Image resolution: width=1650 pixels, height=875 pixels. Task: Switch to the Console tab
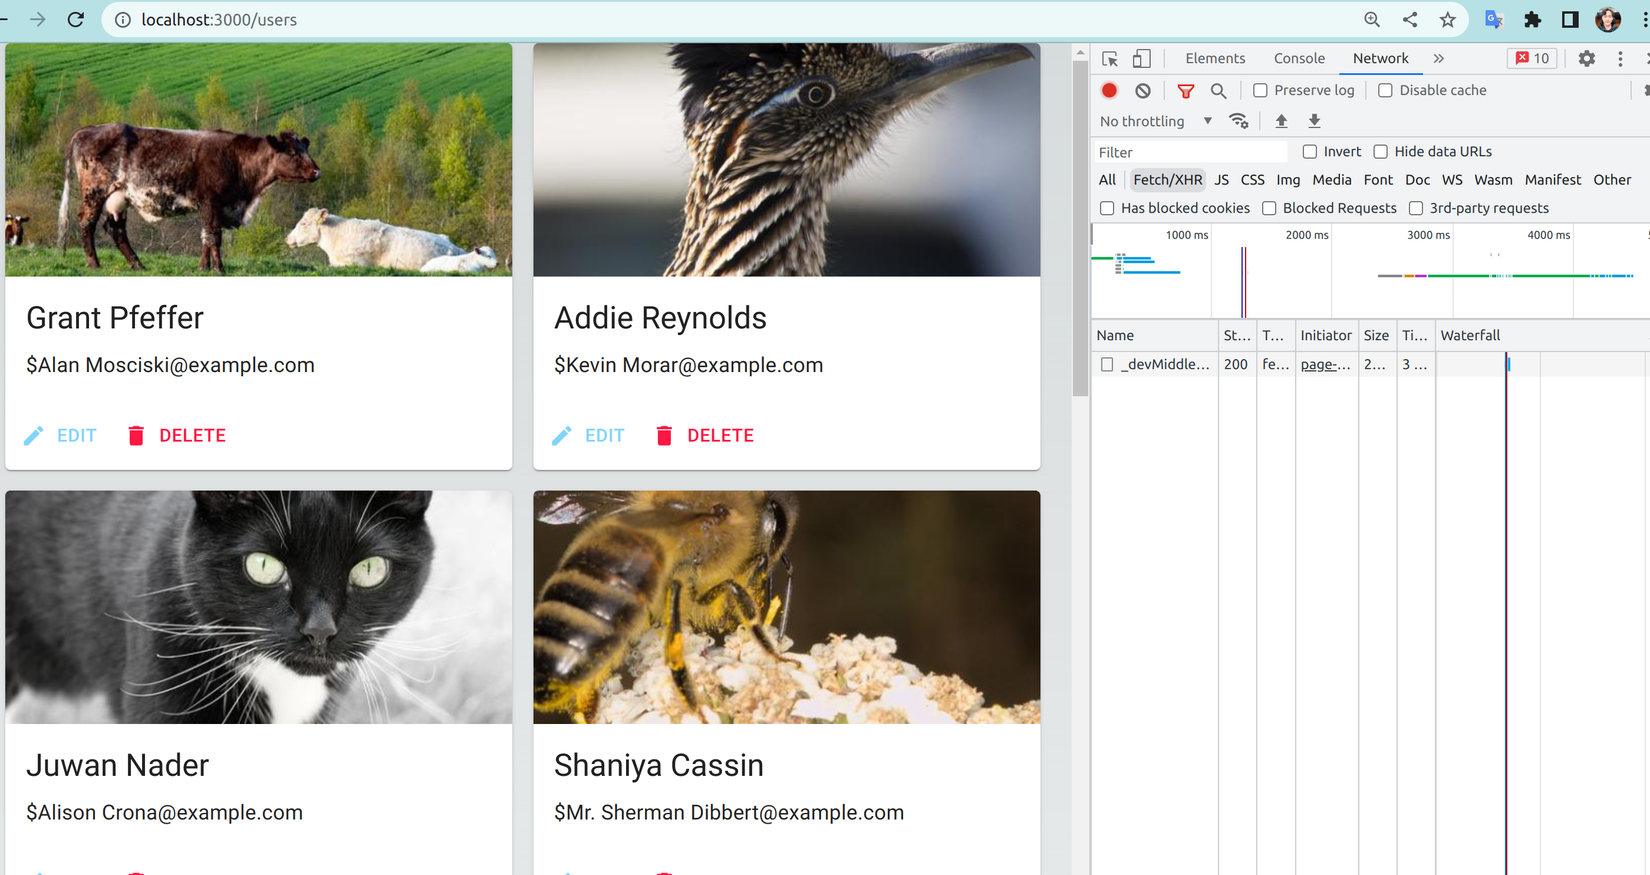pyautogui.click(x=1299, y=58)
